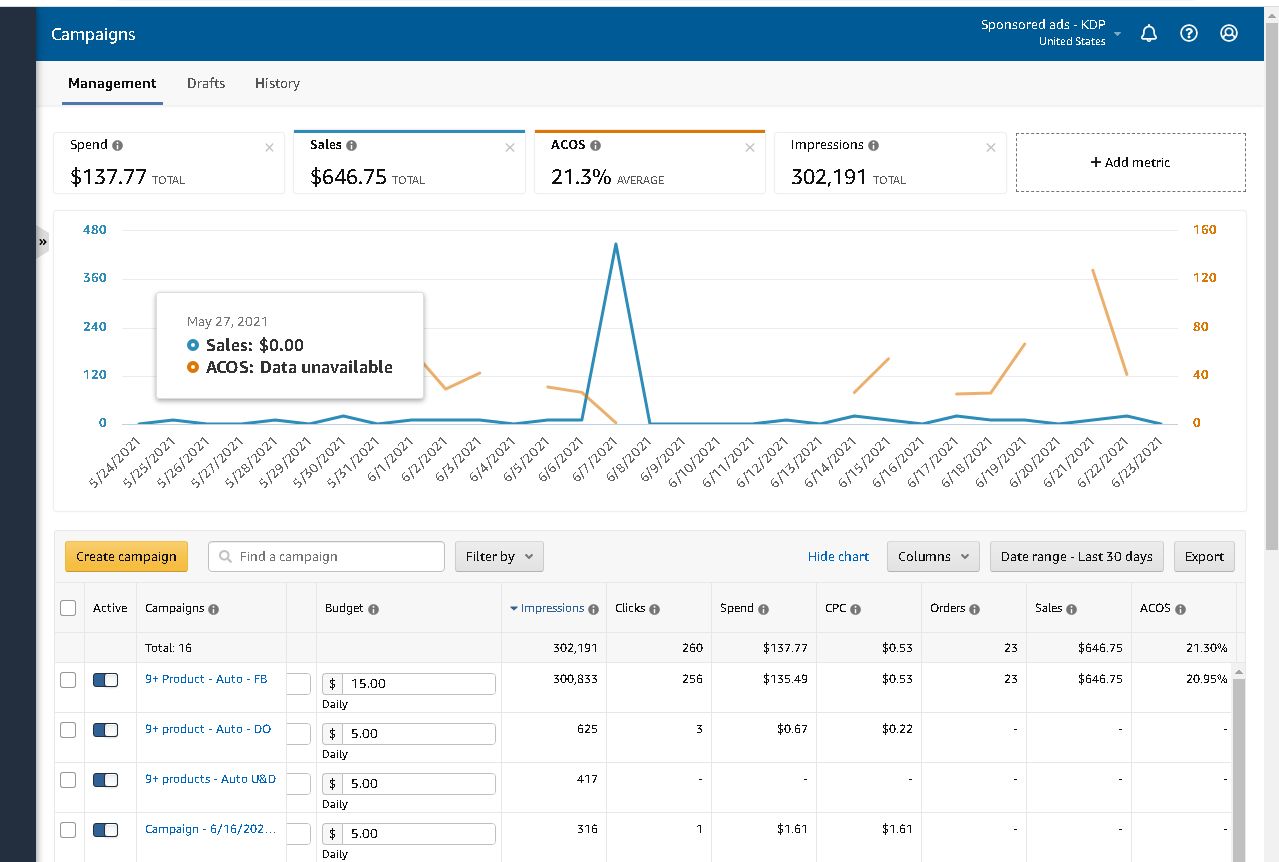Open the Filter by dropdown
1279x862 pixels.
[499, 557]
